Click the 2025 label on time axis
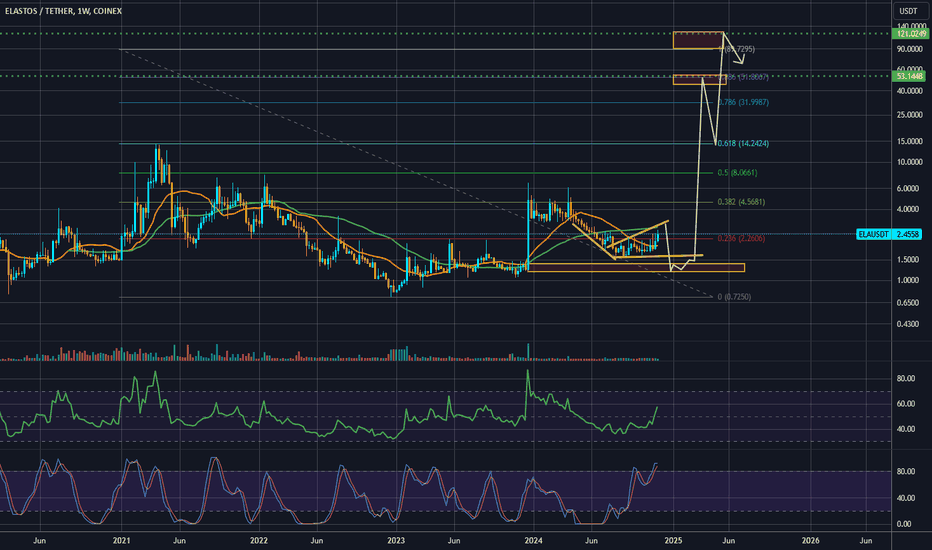The width and height of the screenshot is (932, 550). tap(673, 540)
